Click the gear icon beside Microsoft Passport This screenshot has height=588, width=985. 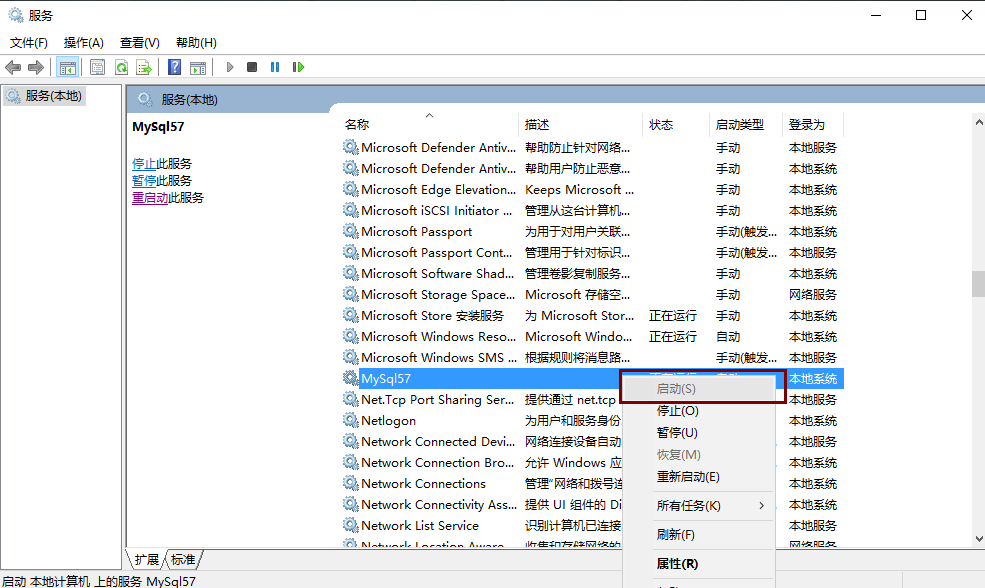351,231
